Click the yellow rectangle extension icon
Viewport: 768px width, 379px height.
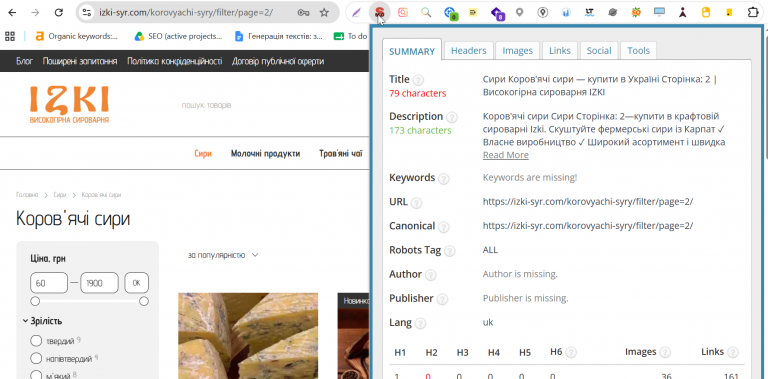coord(729,13)
